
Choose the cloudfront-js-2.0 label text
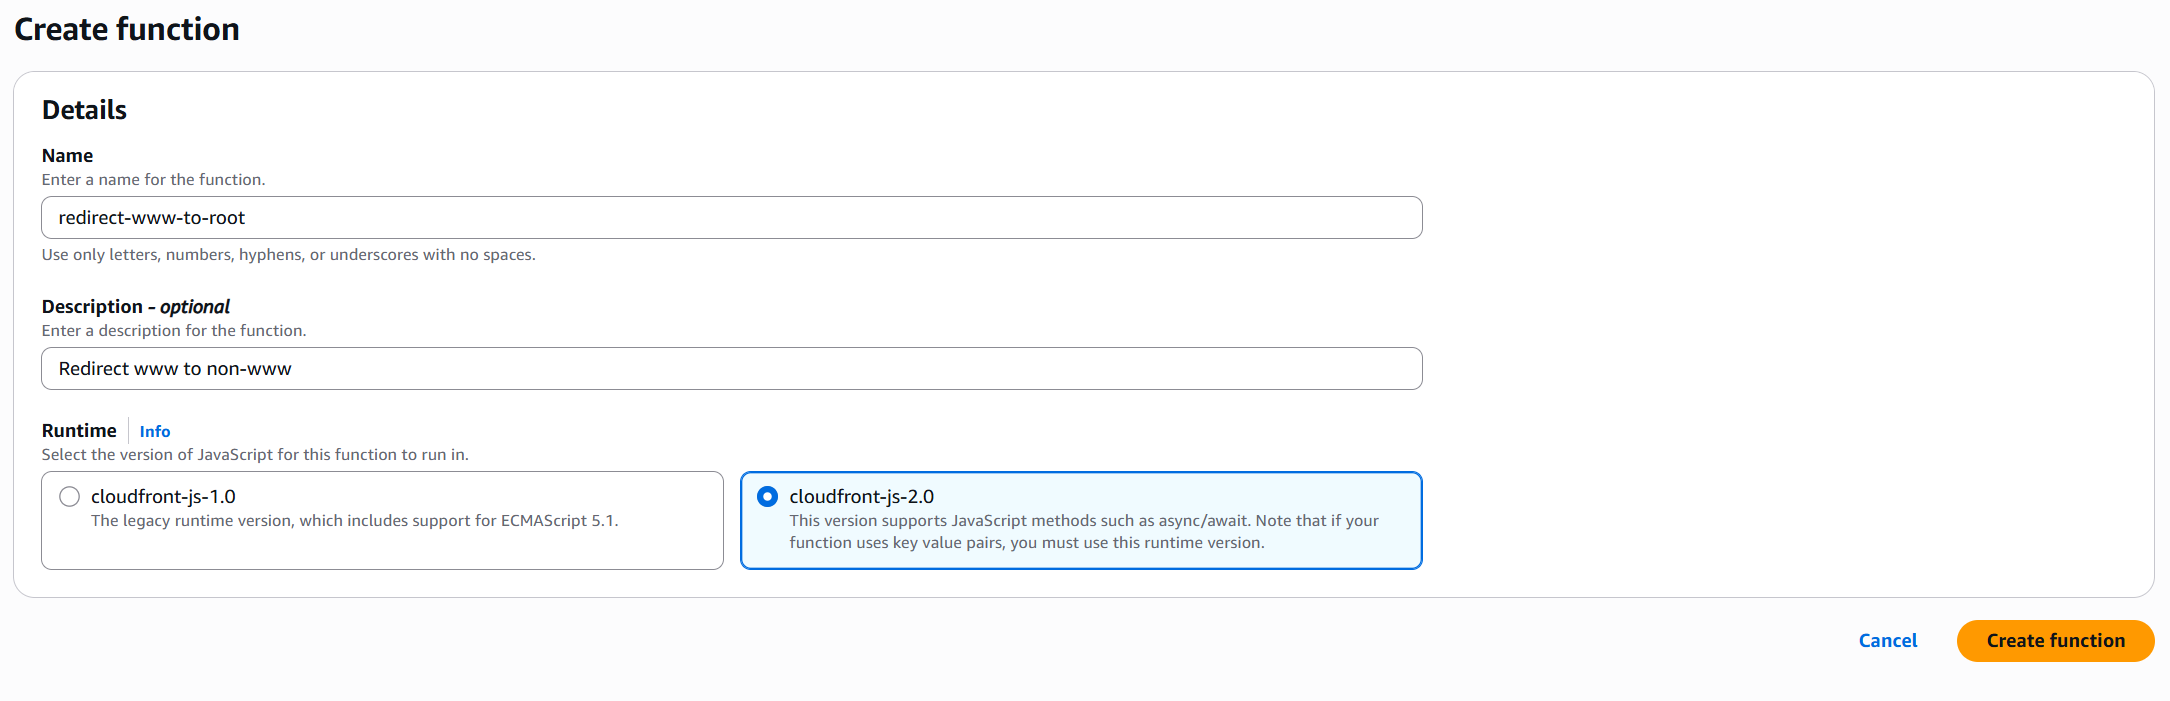[861, 497]
